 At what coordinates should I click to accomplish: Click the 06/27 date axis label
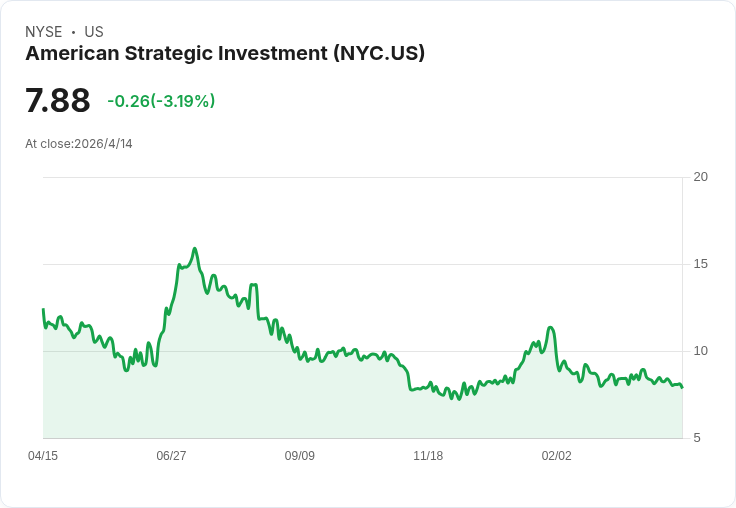coord(171,456)
